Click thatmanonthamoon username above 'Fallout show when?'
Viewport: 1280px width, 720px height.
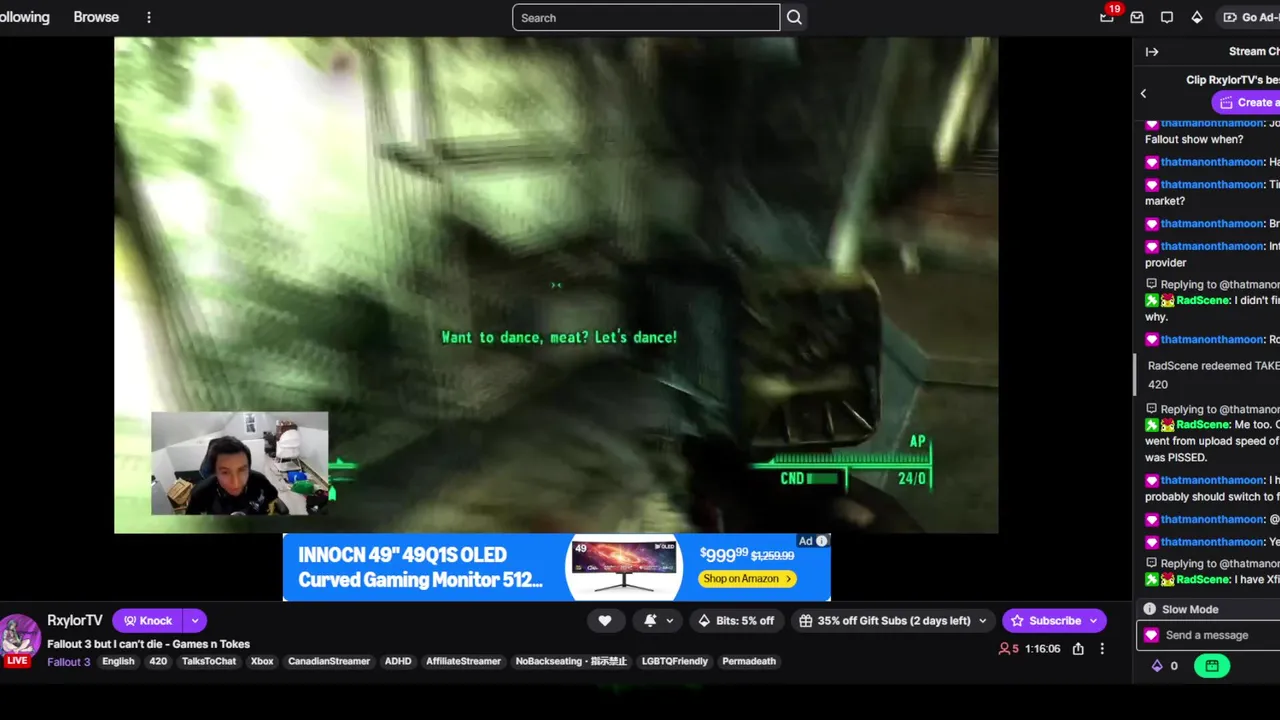(x=1212, y=123)
